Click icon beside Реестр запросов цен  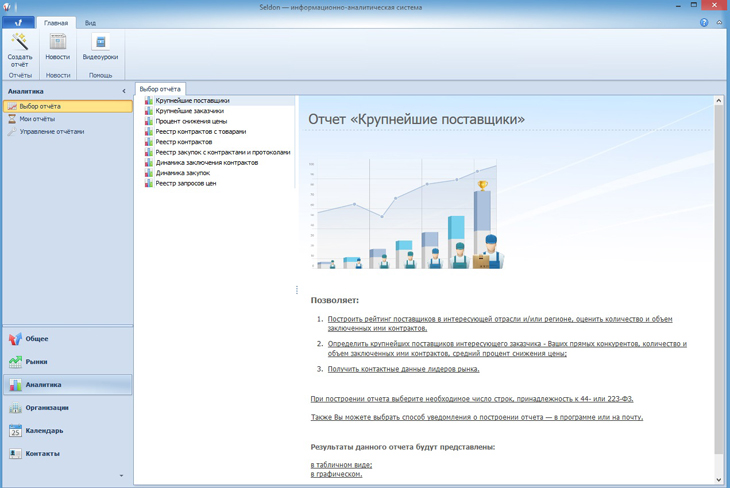[x=149, y=183]
